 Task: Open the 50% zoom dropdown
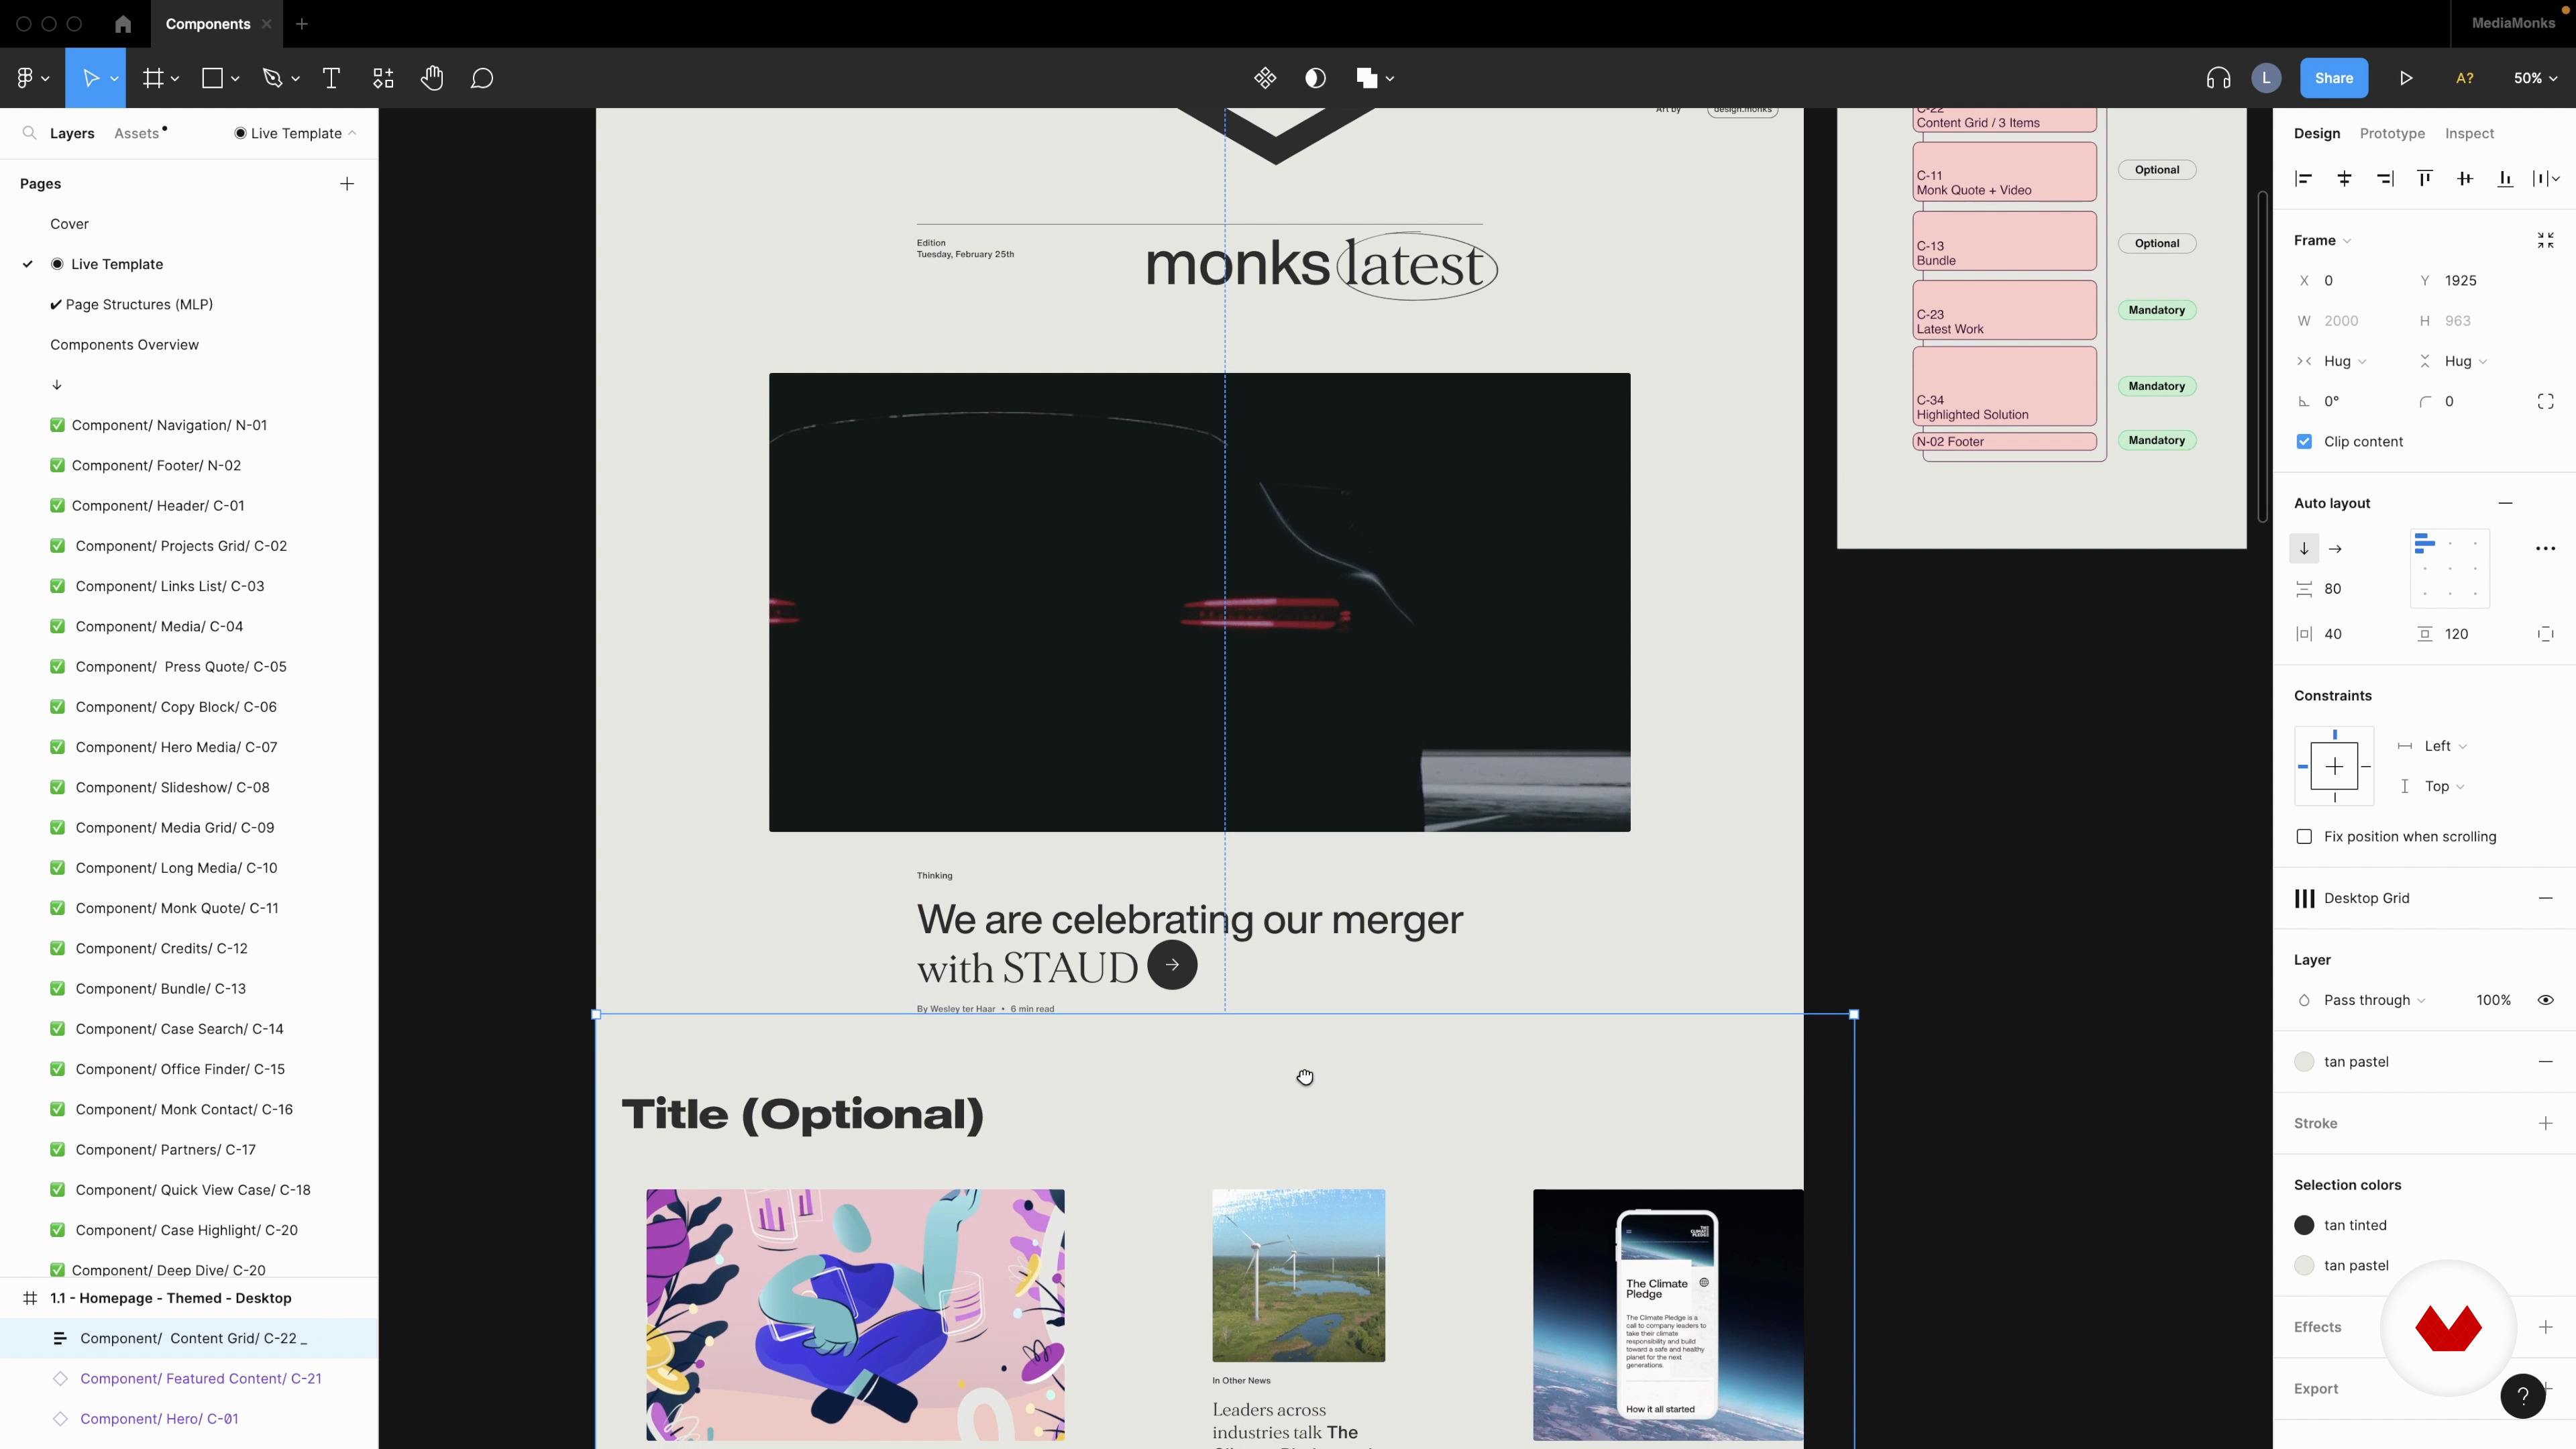tap(2535, 78)
